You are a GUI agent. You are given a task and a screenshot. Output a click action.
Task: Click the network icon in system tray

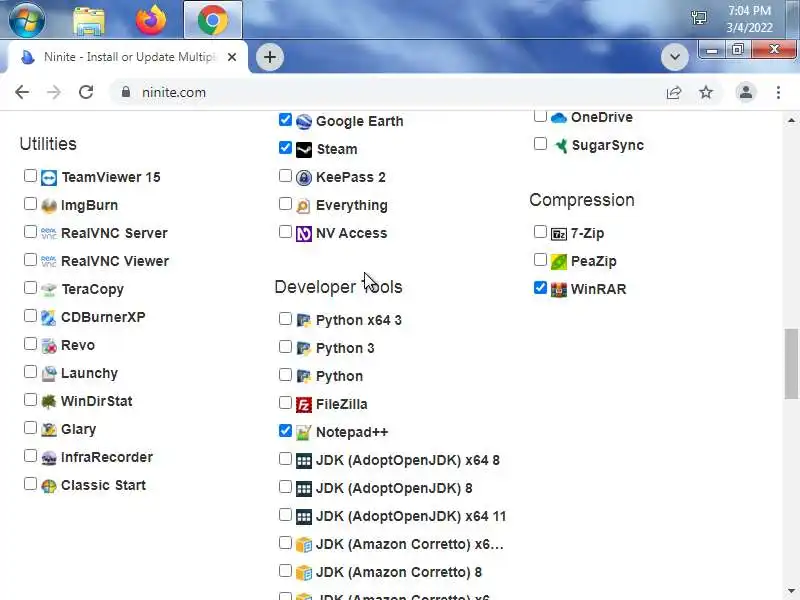pos(699,19)
